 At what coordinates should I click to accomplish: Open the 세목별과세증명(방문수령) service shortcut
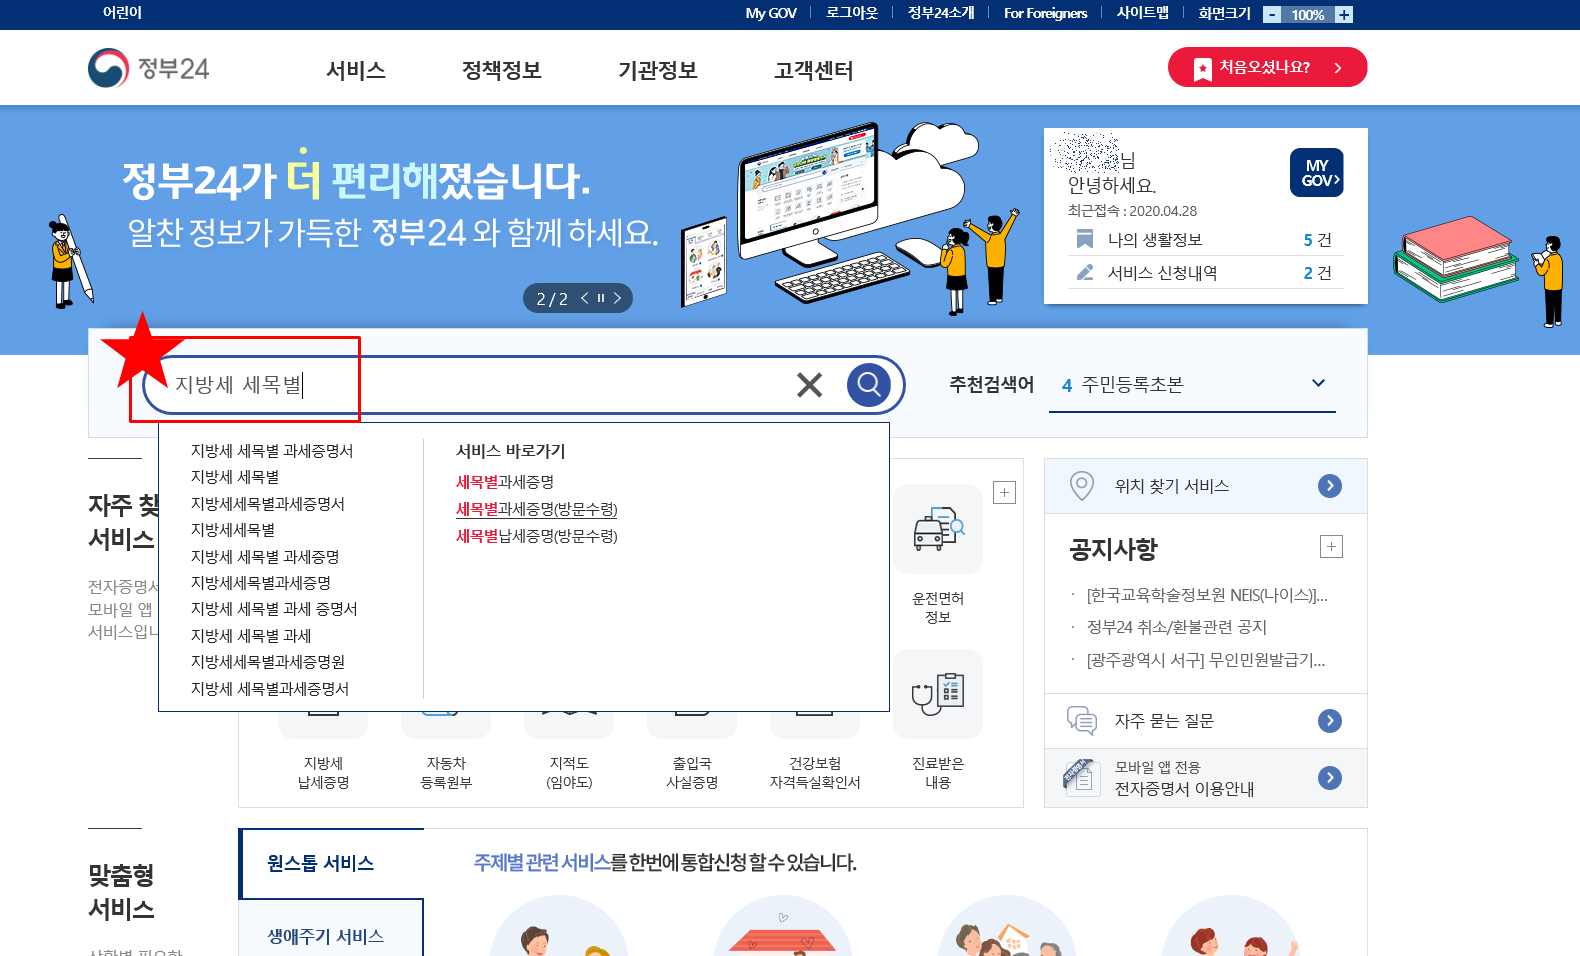point(537,509)
